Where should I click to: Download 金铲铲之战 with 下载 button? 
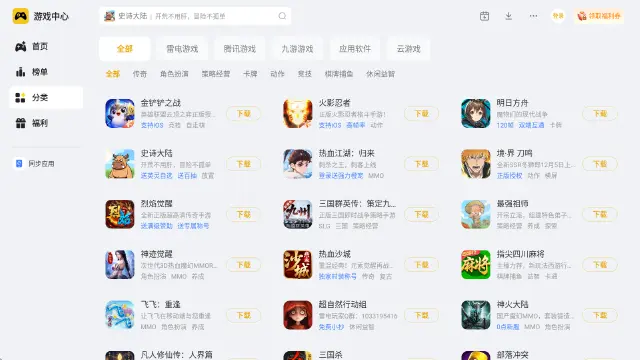point(244,113)
